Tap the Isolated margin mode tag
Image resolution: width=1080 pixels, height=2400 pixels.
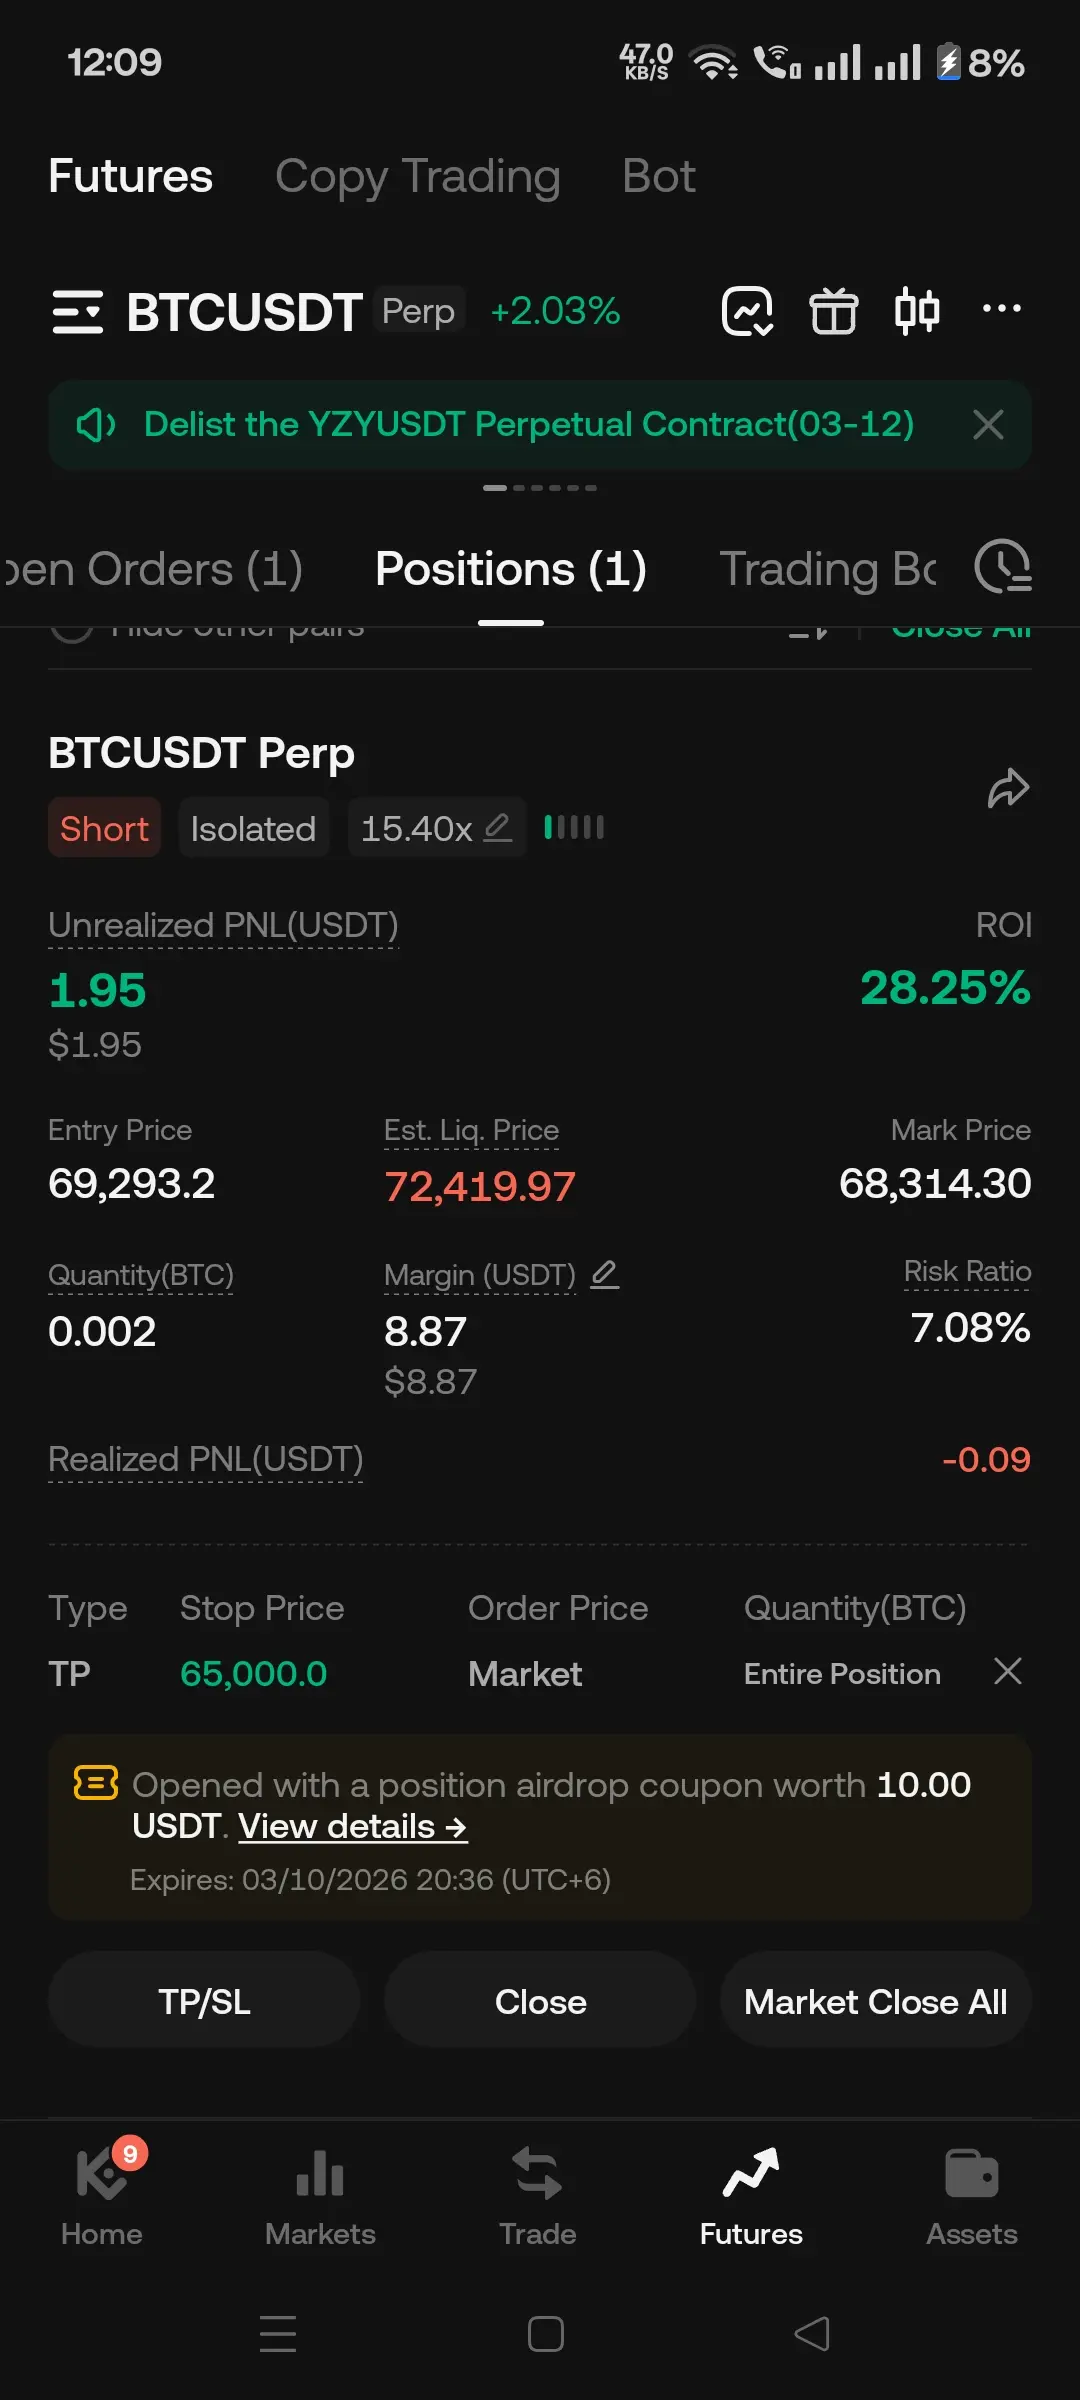[253, 828]
